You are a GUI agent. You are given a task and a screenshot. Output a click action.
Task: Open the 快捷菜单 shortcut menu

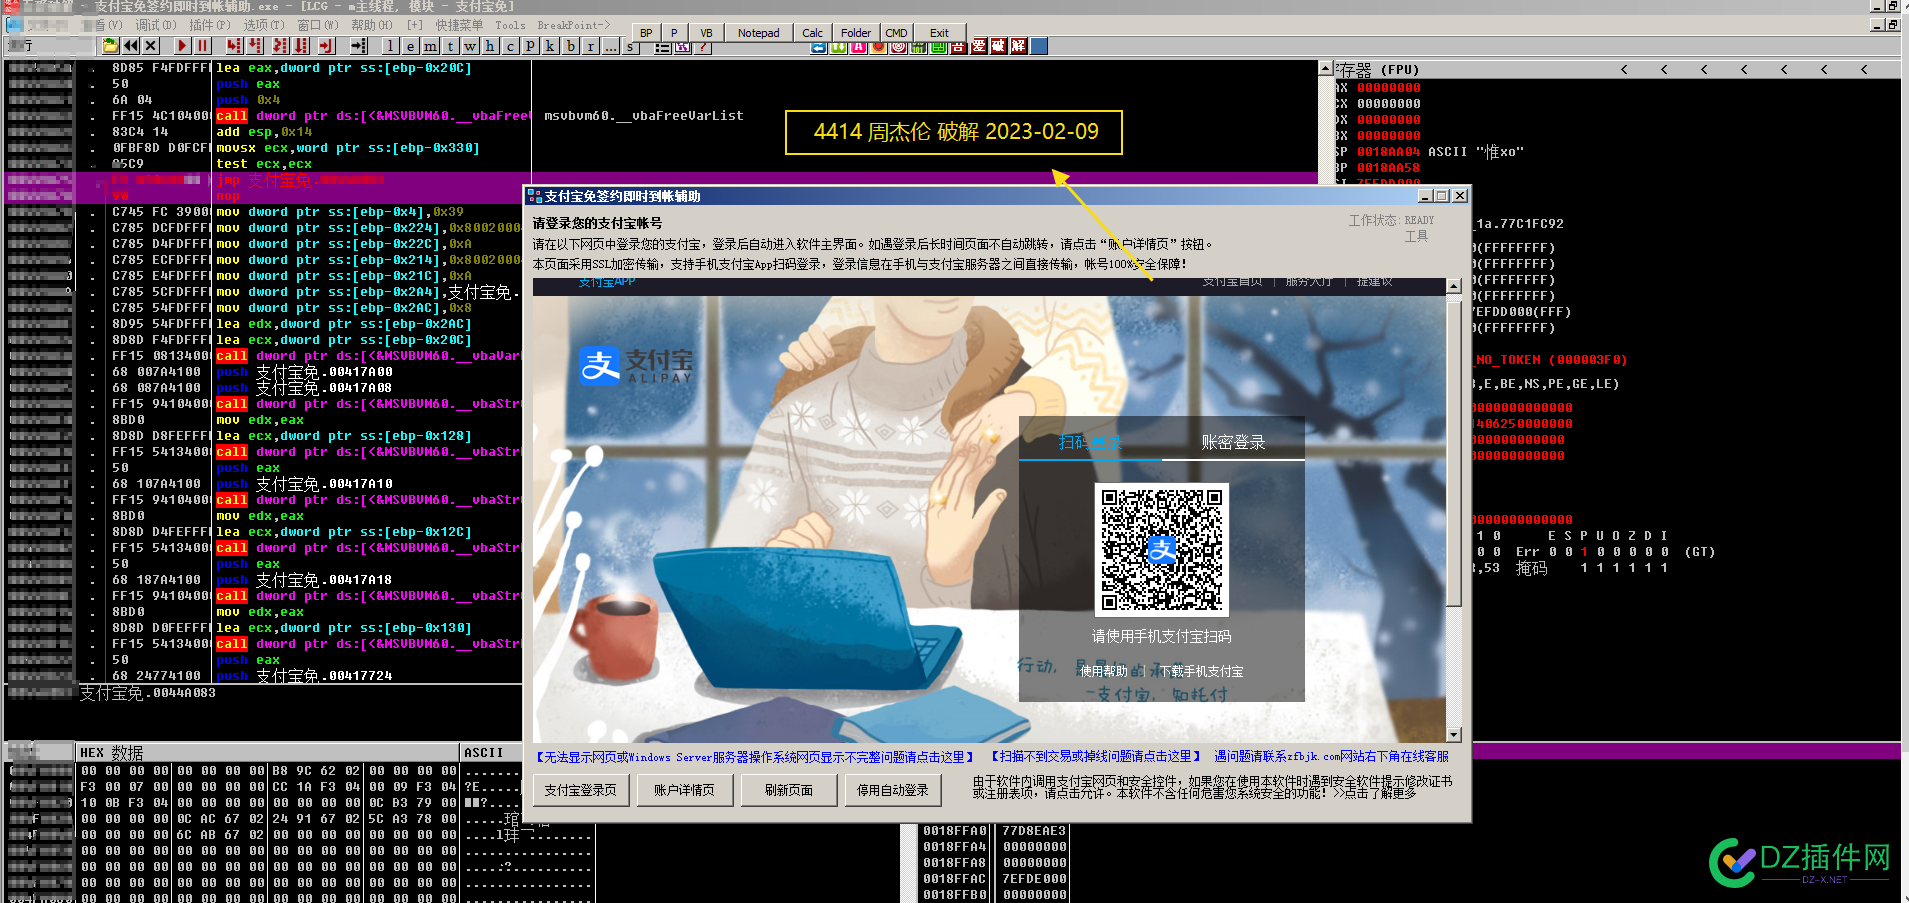(x=459, y=25)
